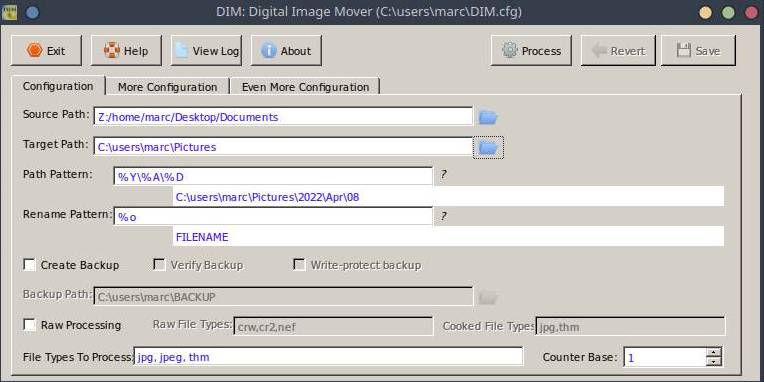Toggle the Verify Backup checkbox

[x=159, y=265]
